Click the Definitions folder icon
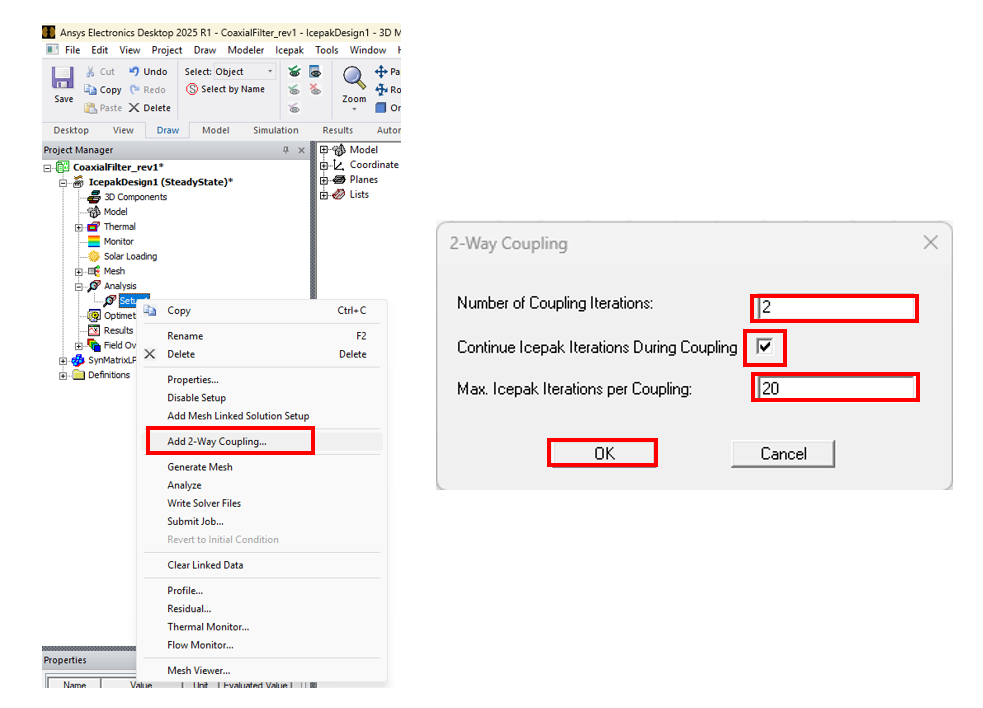This screenshot has width=983, height=708. 78,375
